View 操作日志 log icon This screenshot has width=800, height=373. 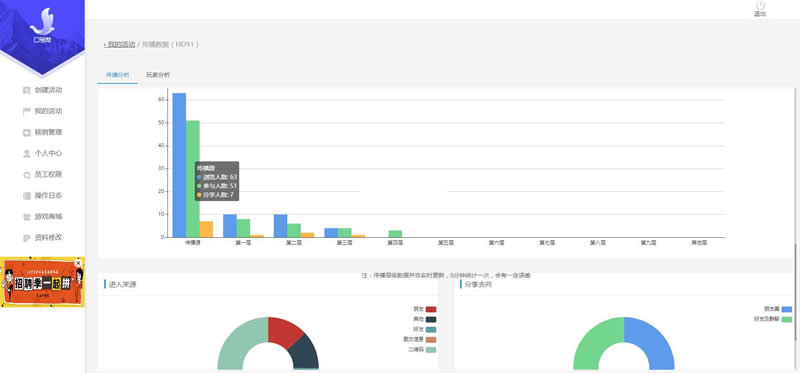coord(27,195)
